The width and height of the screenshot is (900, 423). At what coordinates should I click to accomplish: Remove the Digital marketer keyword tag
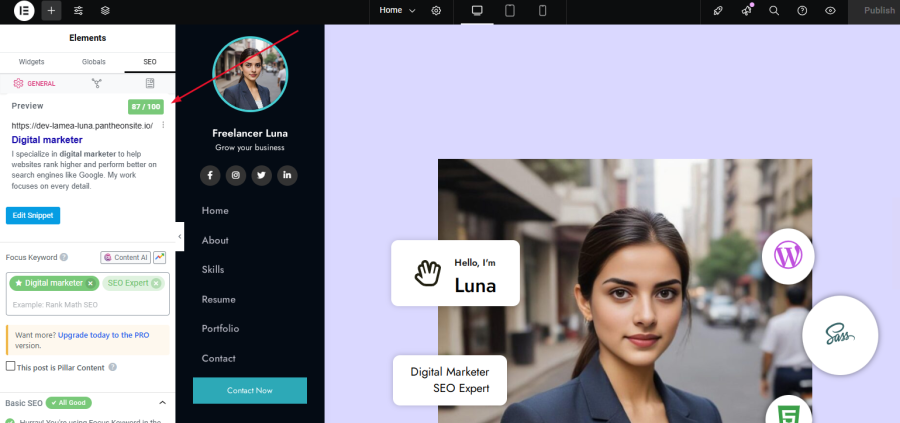point(90,284)
